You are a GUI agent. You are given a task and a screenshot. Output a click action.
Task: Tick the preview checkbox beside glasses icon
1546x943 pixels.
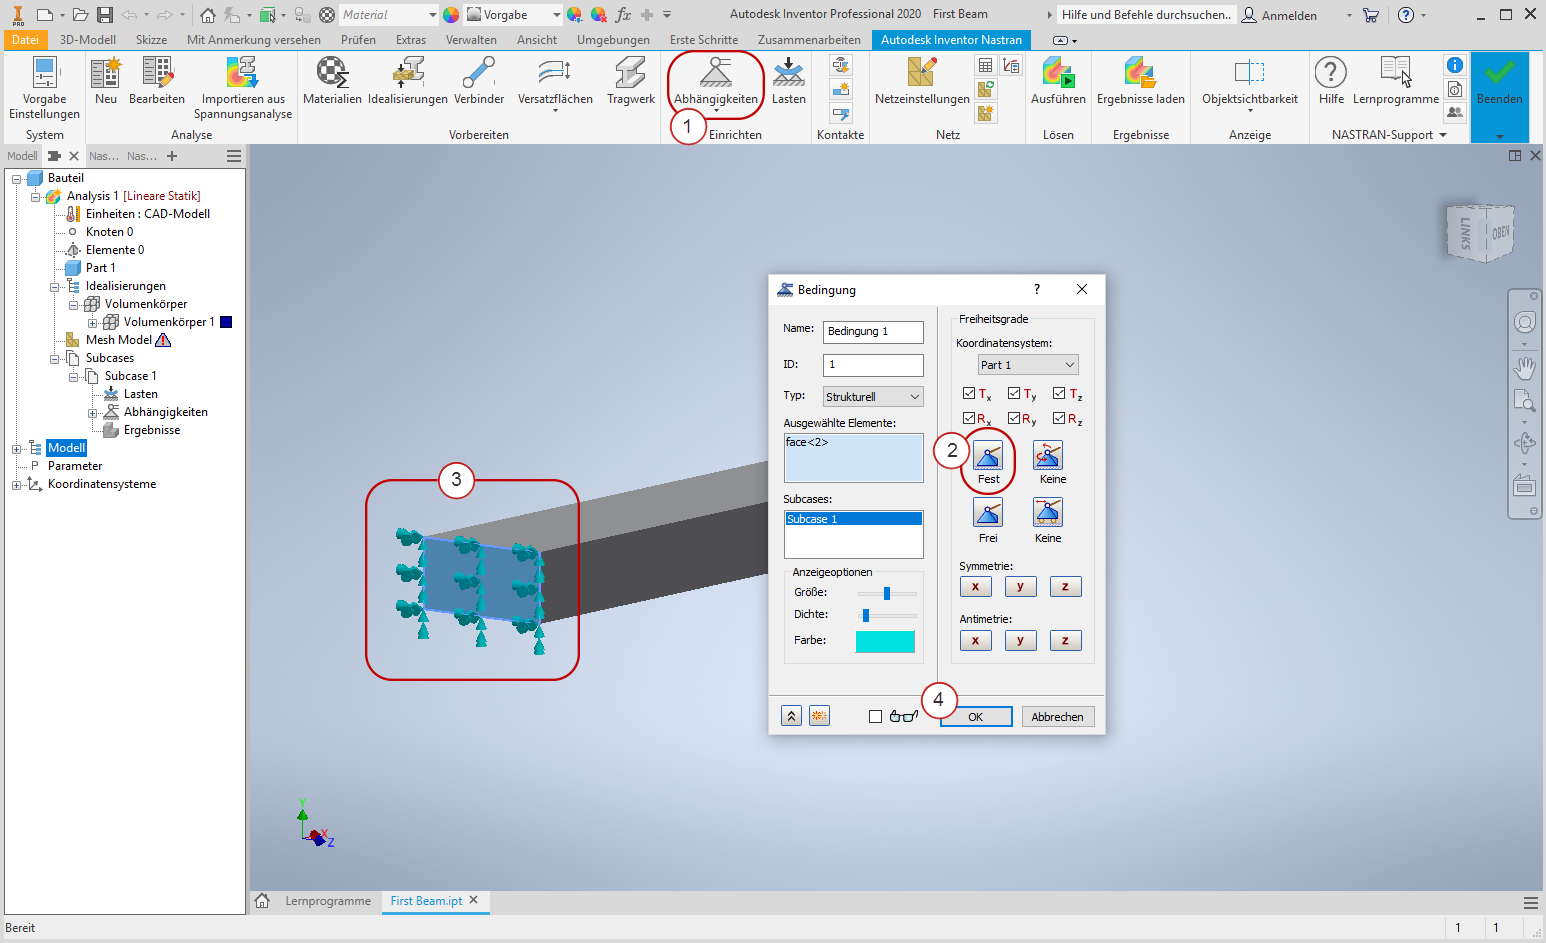tap(876, 717)
